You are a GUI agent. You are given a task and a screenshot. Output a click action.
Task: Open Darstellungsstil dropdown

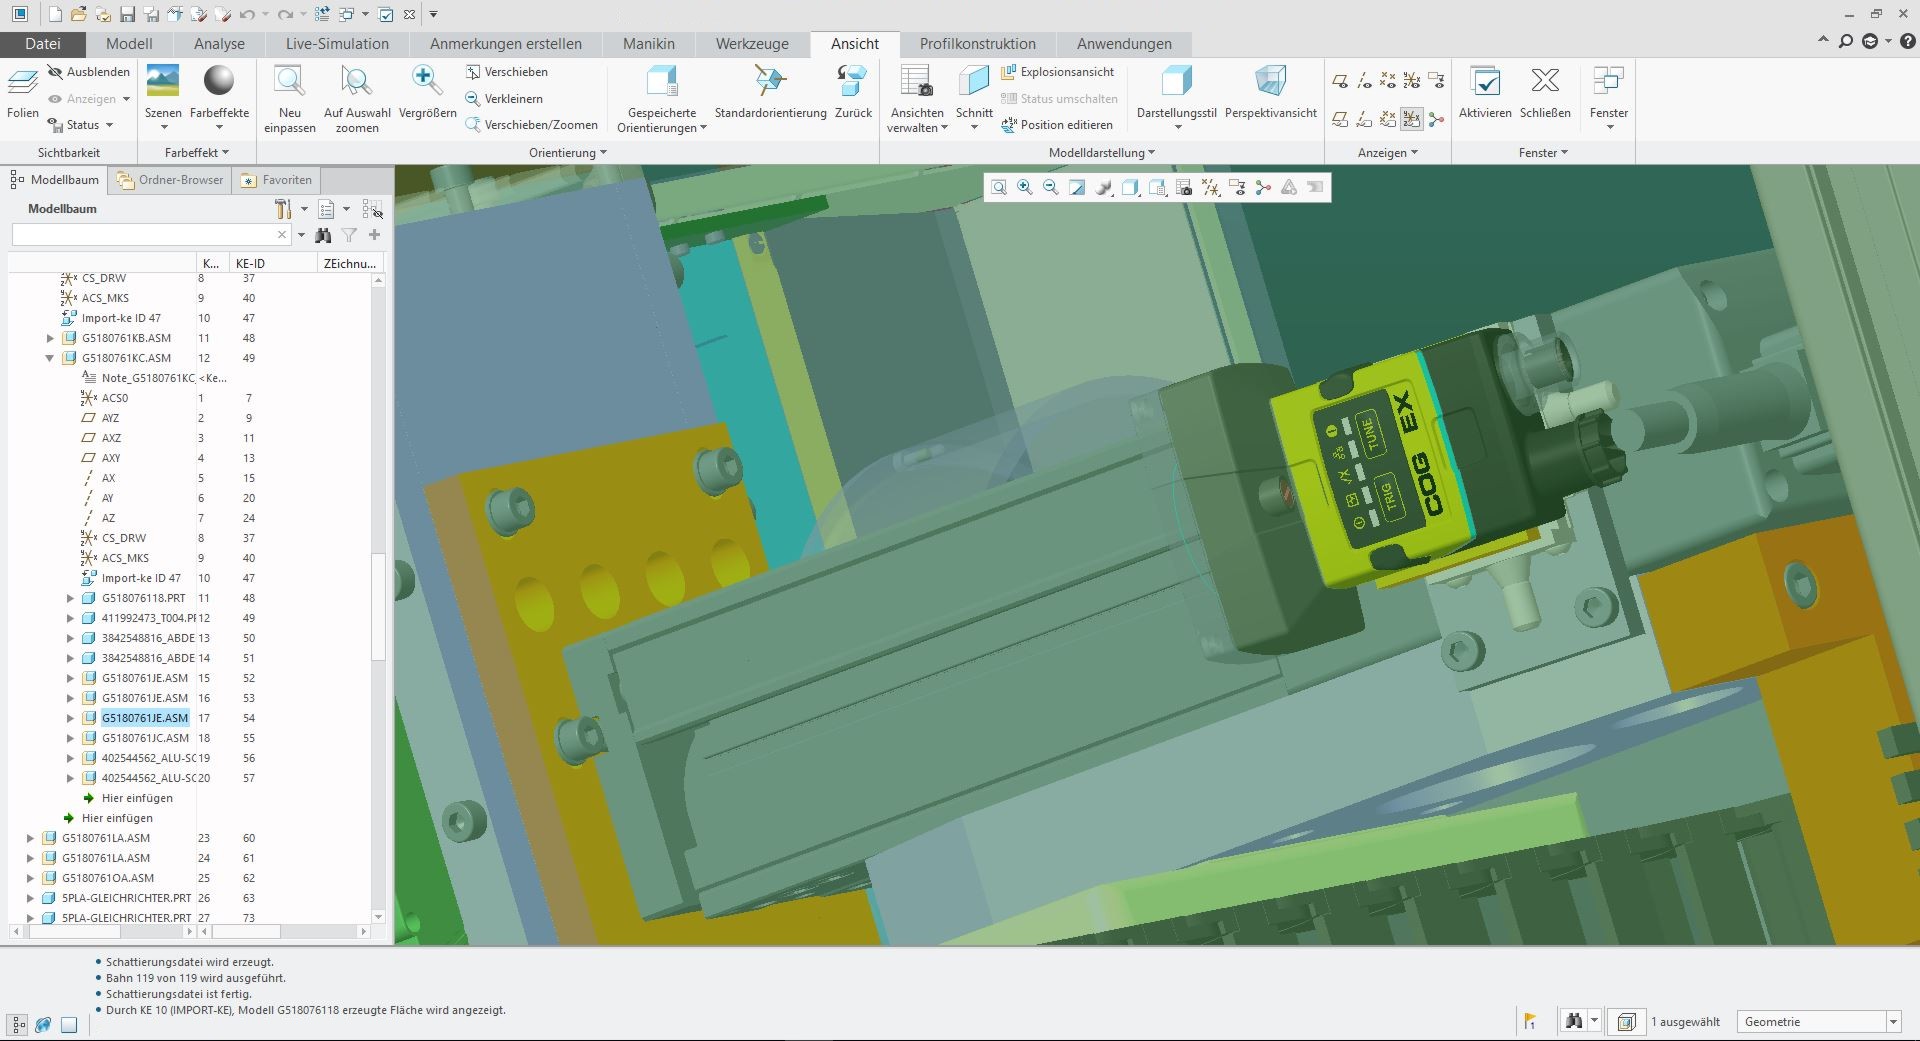pos(1177,127)
